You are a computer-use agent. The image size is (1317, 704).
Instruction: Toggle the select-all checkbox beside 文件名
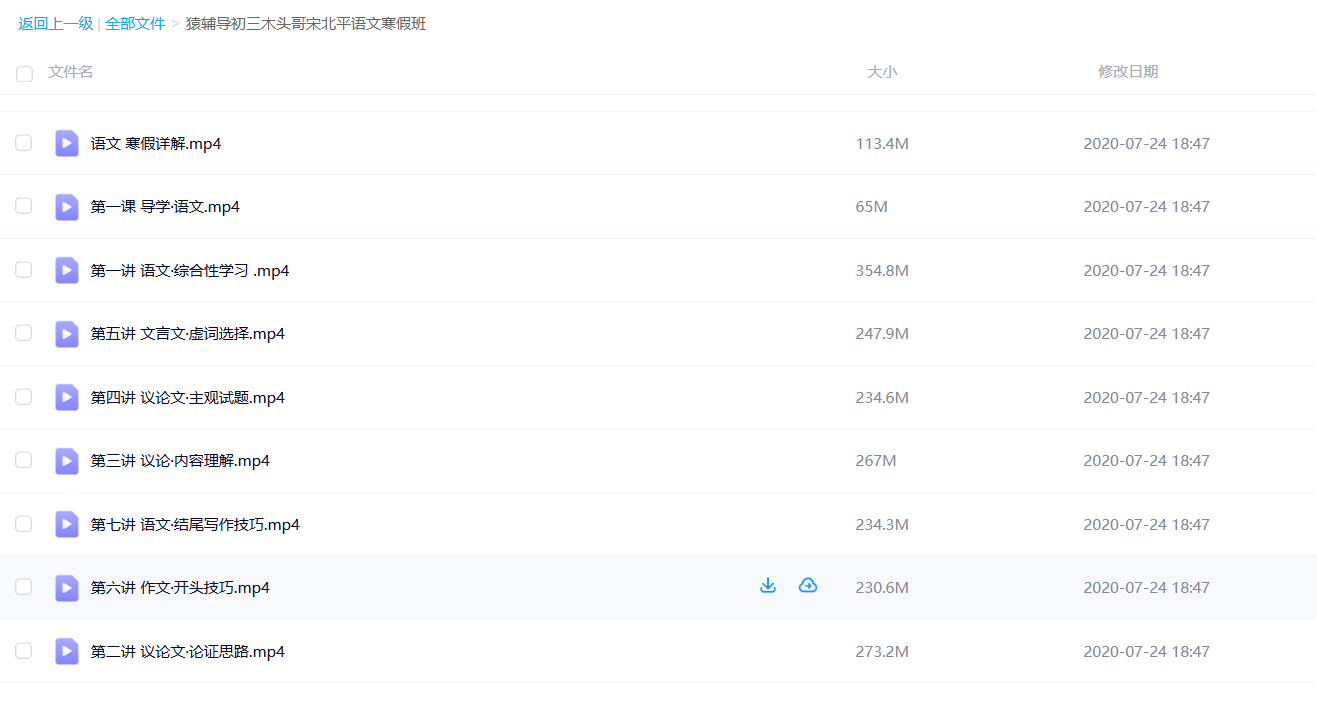tap(24, 73)
